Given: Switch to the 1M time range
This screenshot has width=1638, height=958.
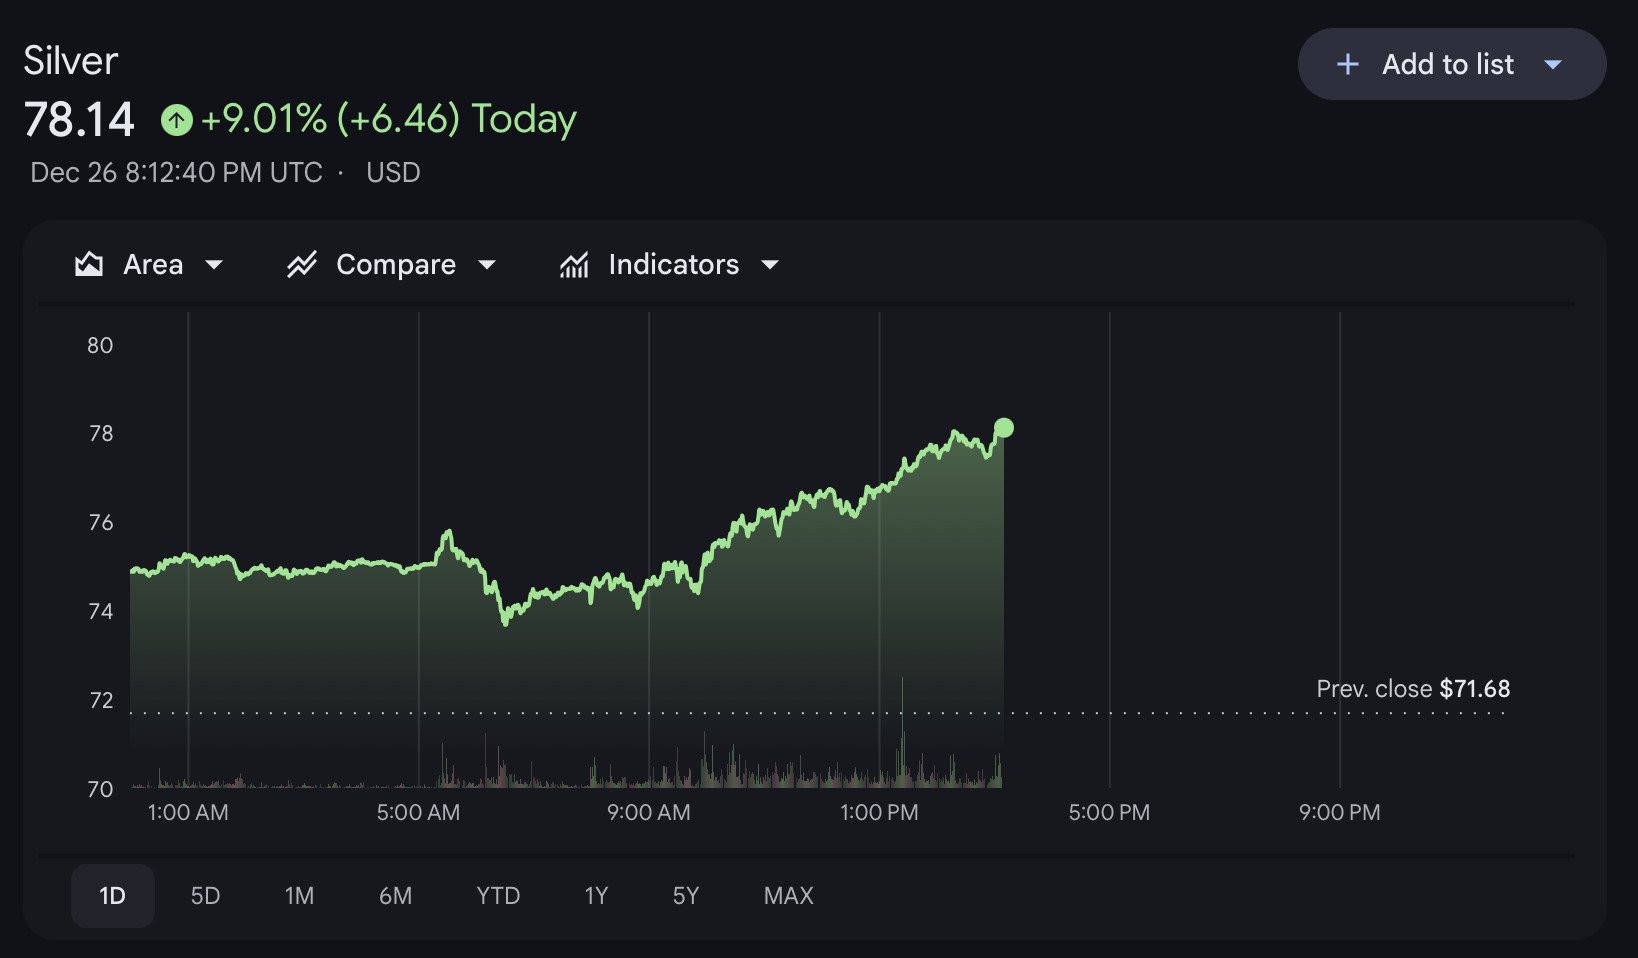Looking at the screenshot, I should 299,896.
